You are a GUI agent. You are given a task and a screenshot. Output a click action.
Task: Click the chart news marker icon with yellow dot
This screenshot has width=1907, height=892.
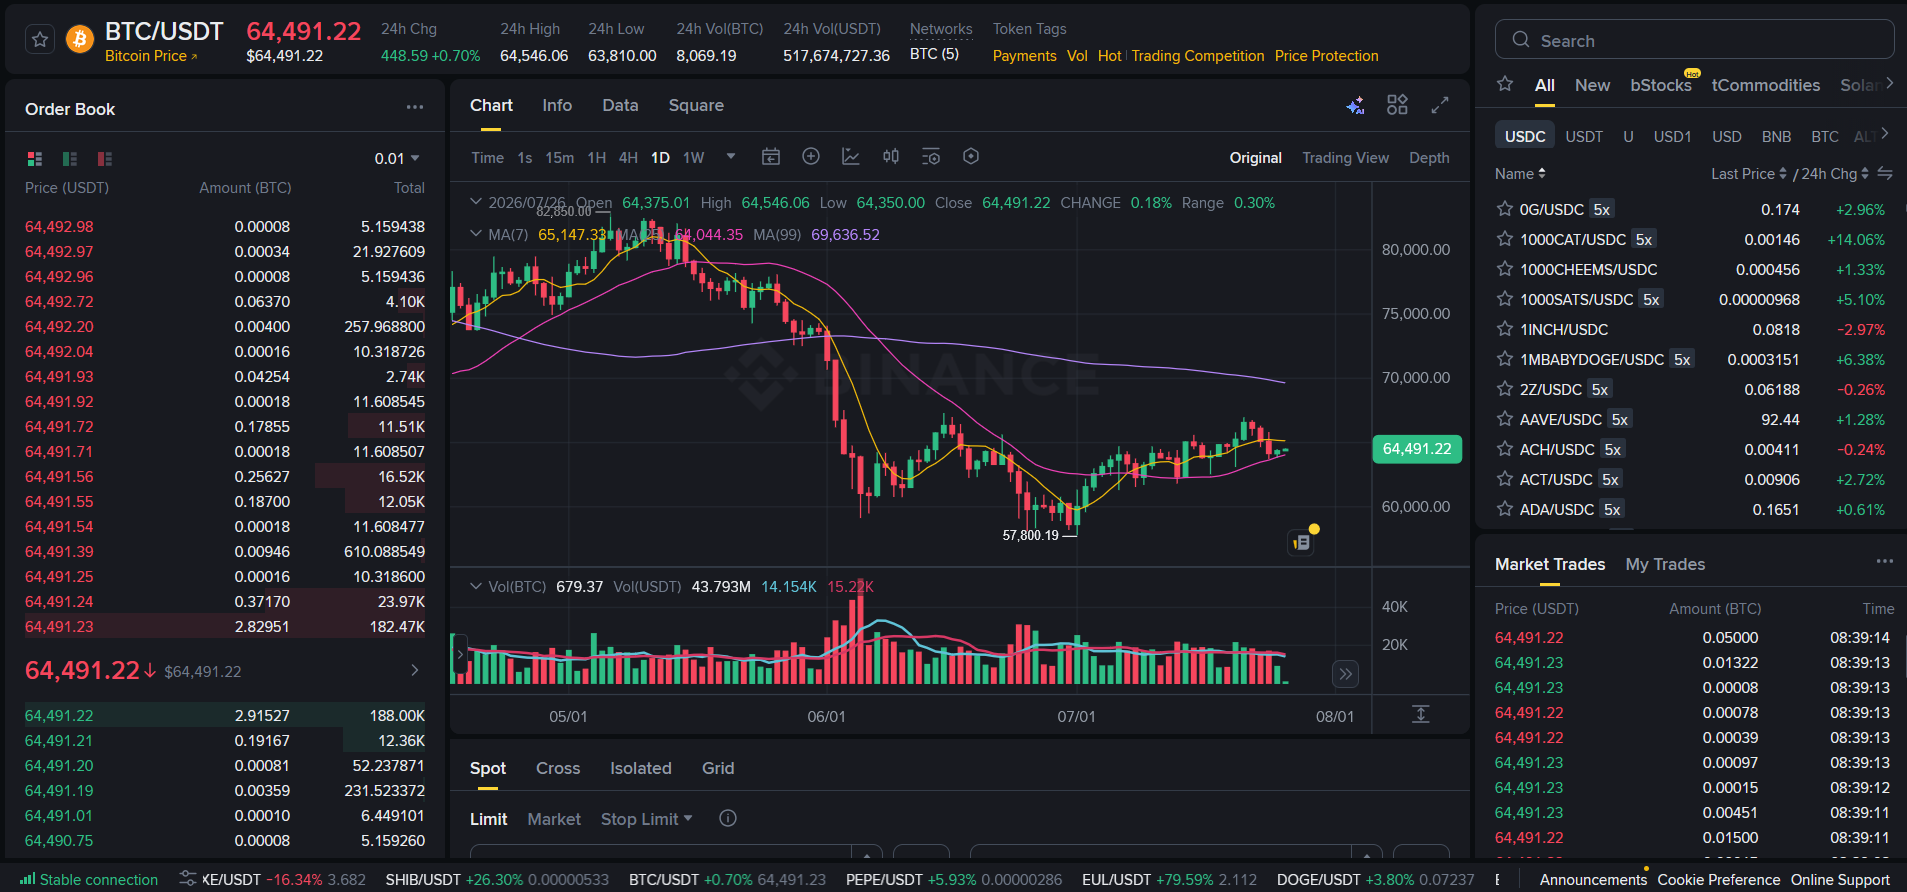click(x=1302, y=541)
